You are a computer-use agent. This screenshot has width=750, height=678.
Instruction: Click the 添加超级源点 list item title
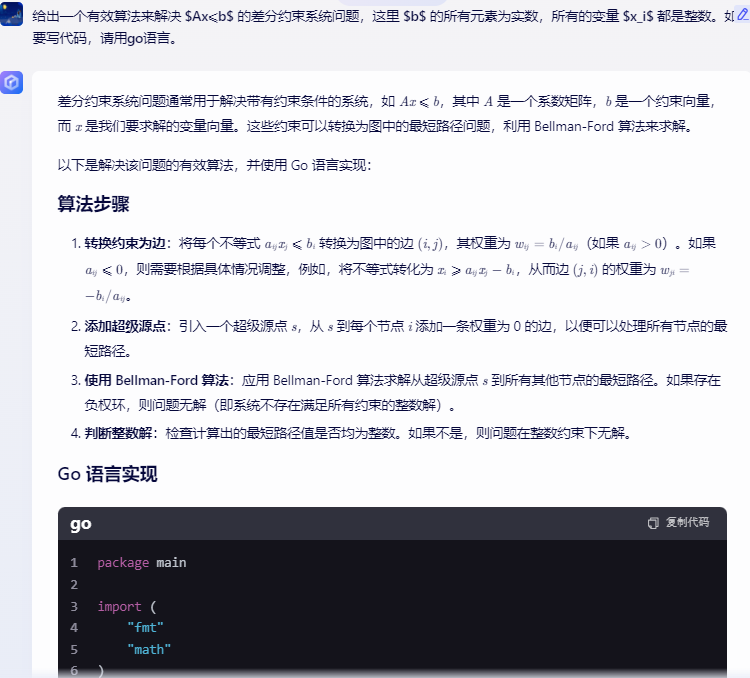point(124,326)
